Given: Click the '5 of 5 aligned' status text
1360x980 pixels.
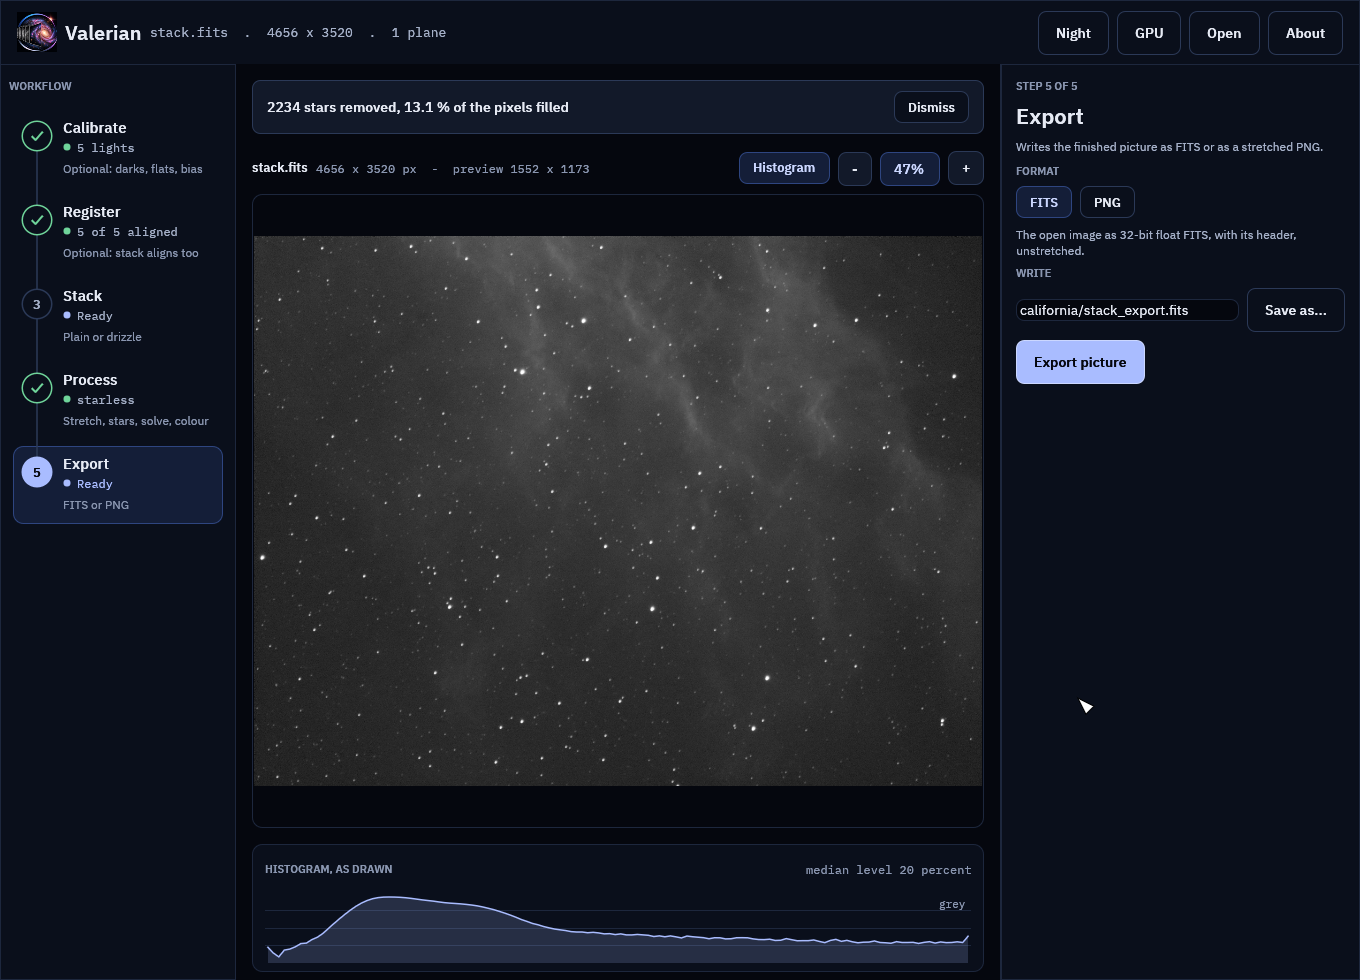Looking at the screenshot, I should (x=127, y=232).
